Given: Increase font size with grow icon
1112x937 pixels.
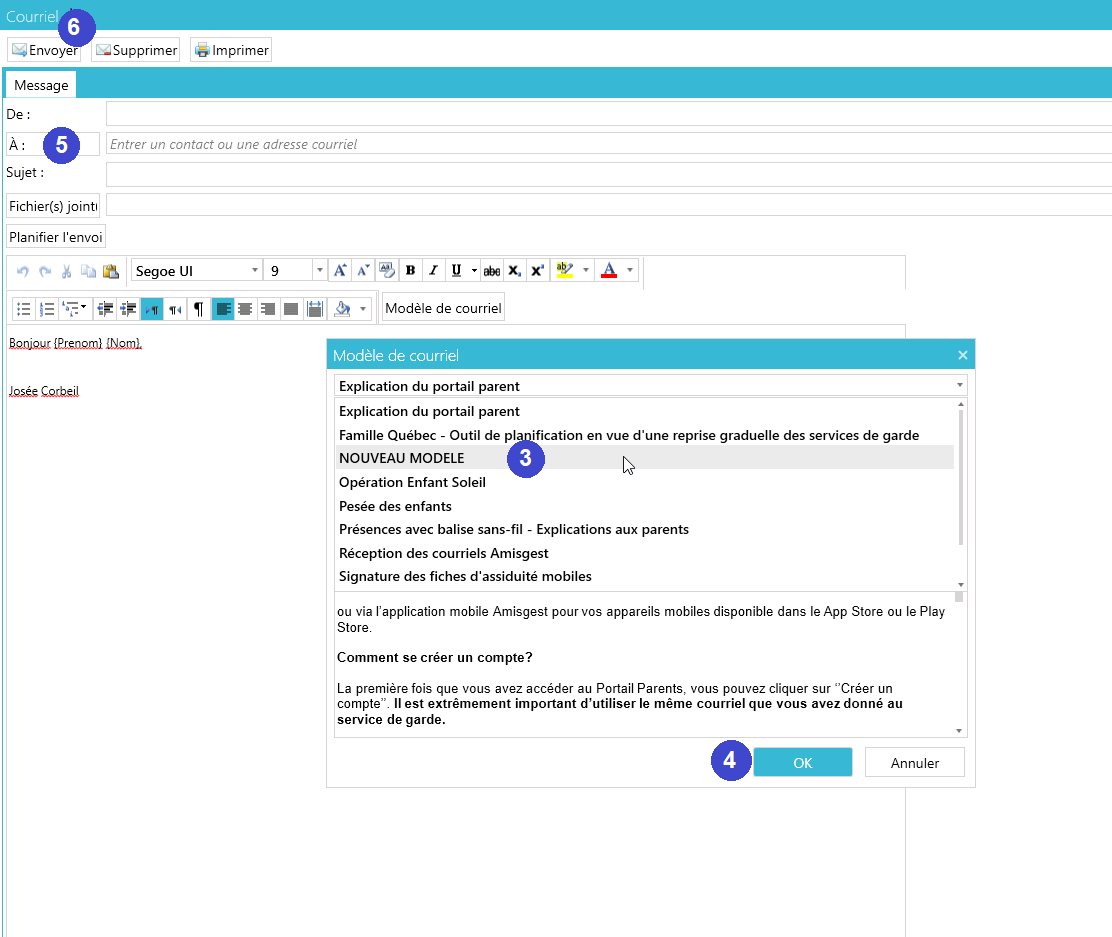Looking at the screenshot, I should [340, 270].
